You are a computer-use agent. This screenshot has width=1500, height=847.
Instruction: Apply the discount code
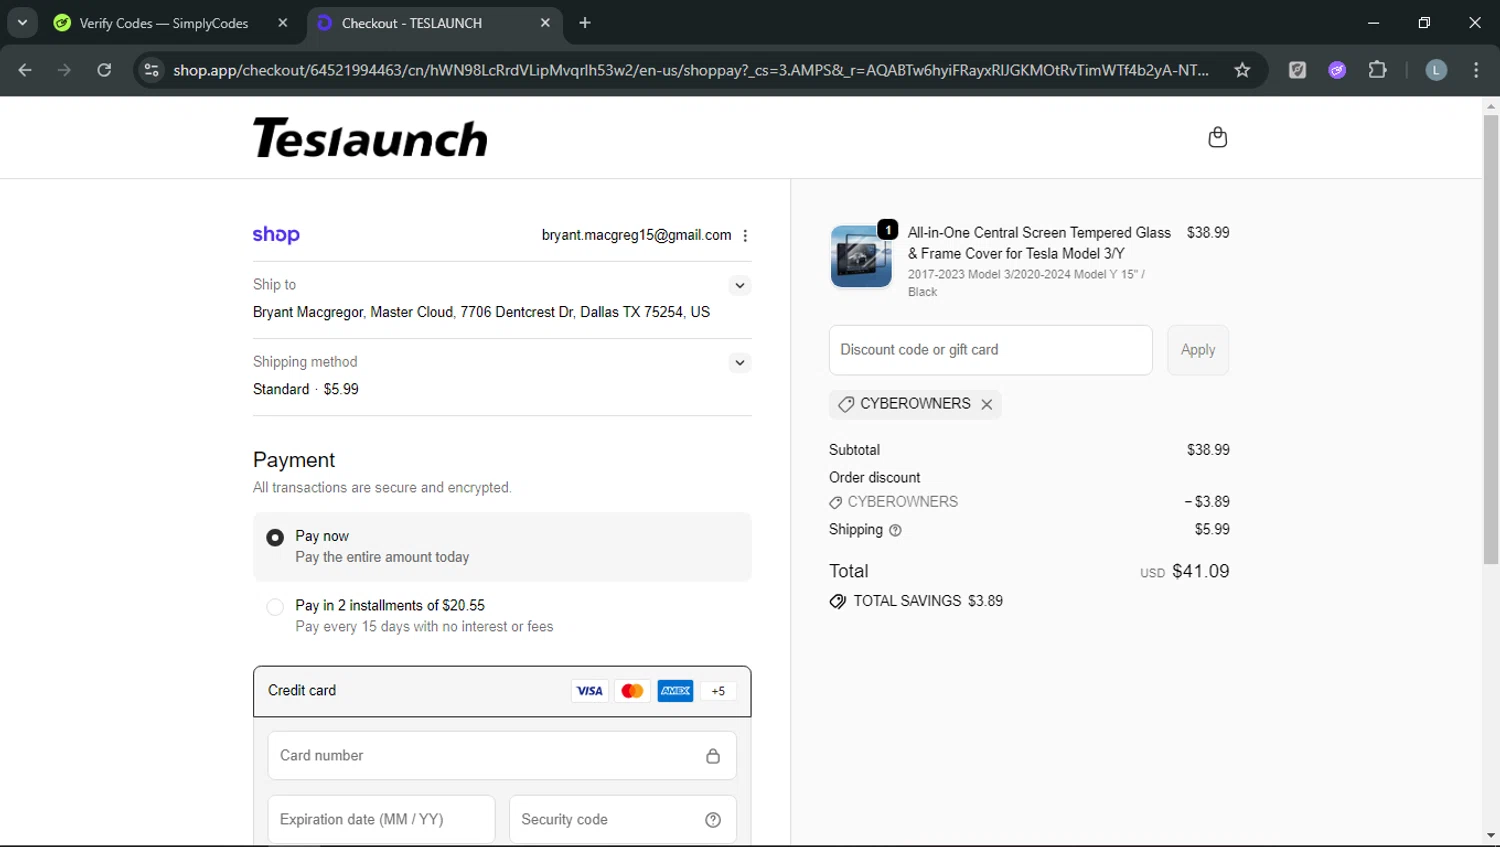(1198, 350)
